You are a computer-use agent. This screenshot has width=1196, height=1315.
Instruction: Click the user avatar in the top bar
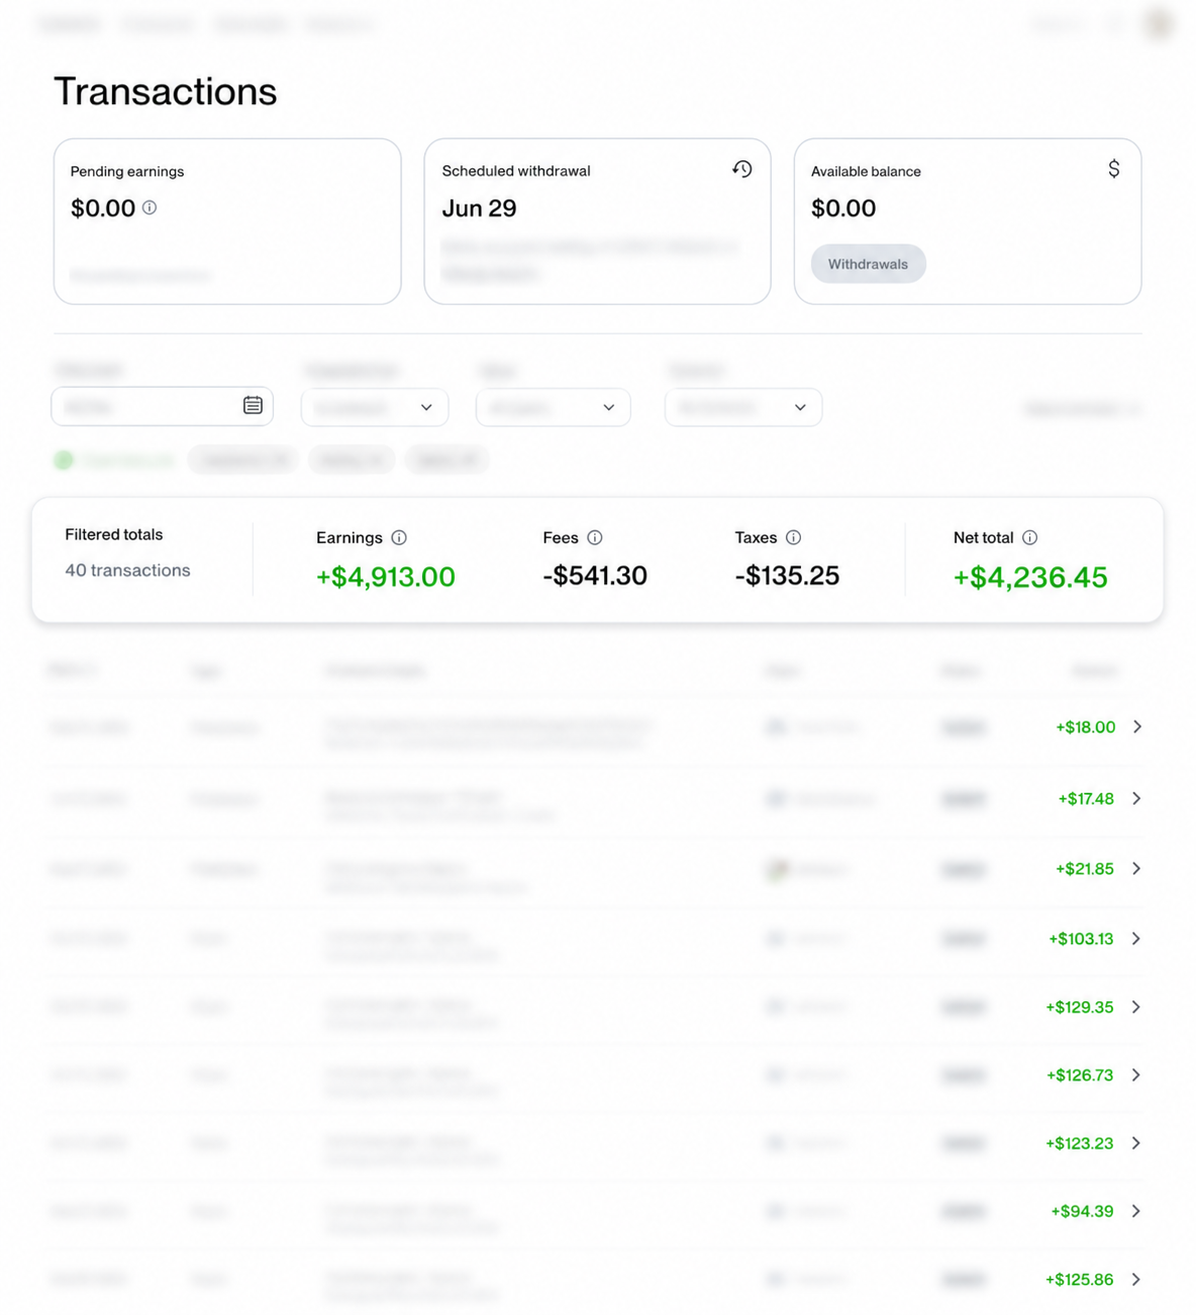coord(1158,23)
